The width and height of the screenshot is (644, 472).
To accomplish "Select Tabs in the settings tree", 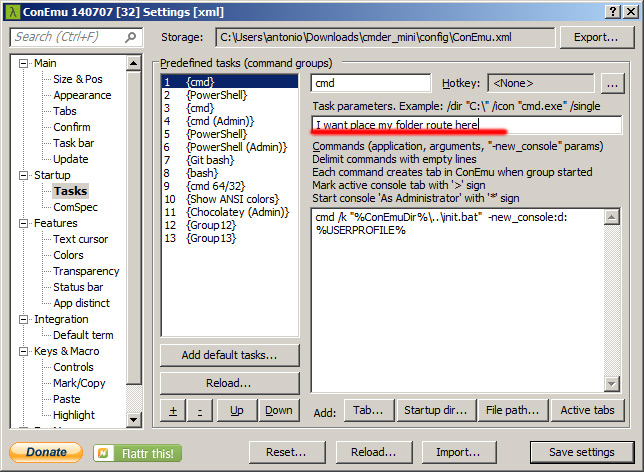I will point(64,111).
